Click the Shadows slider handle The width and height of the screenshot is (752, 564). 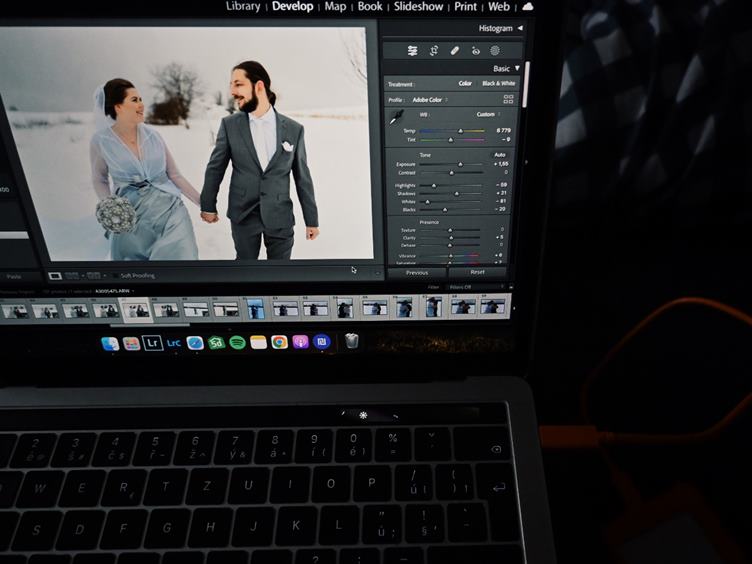coord(457,194)
